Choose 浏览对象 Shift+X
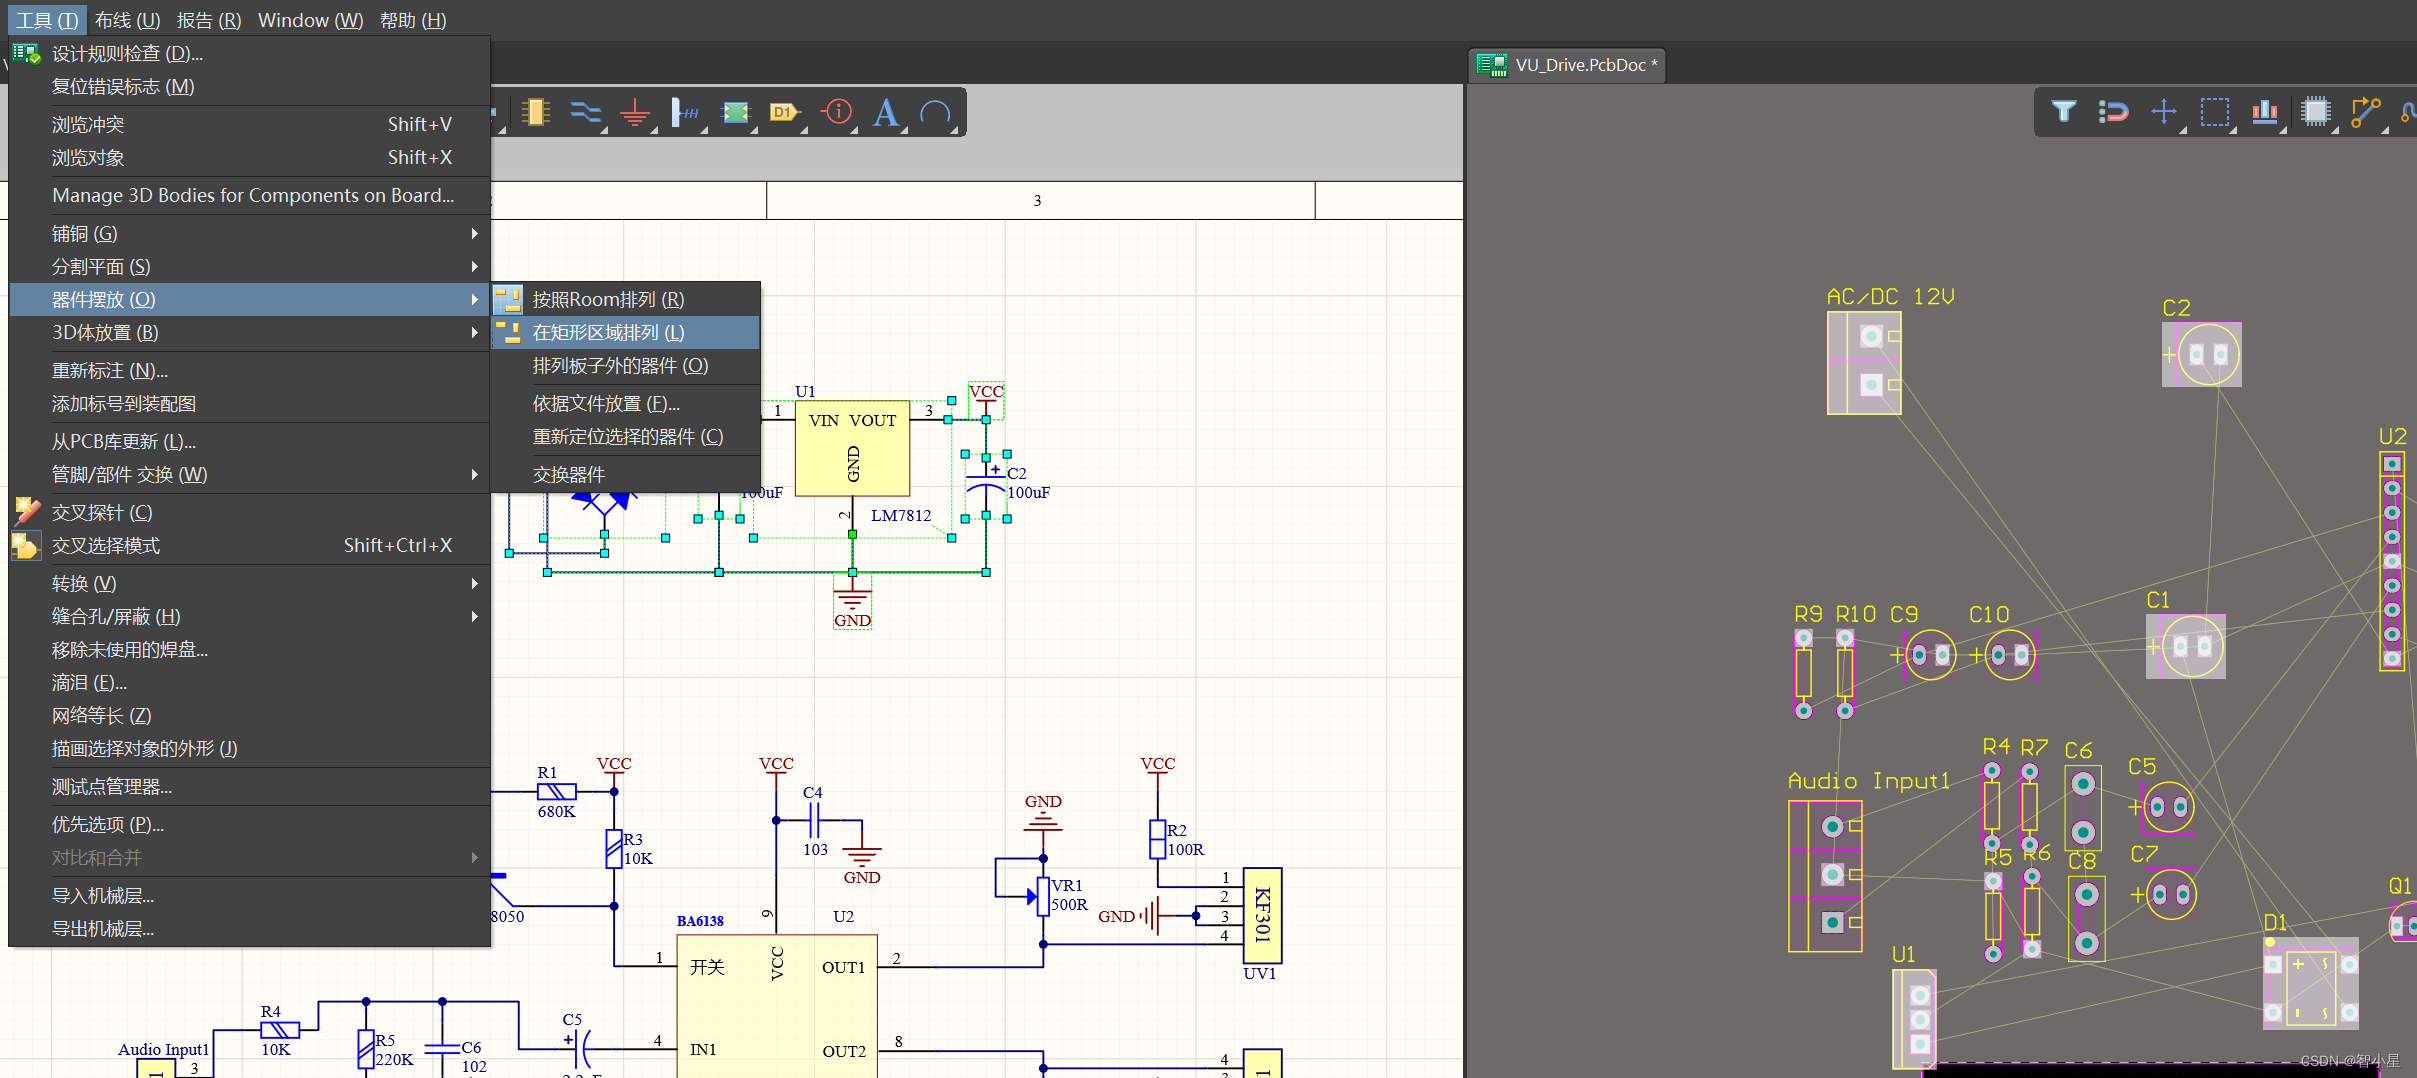 [x=250, y=157]
